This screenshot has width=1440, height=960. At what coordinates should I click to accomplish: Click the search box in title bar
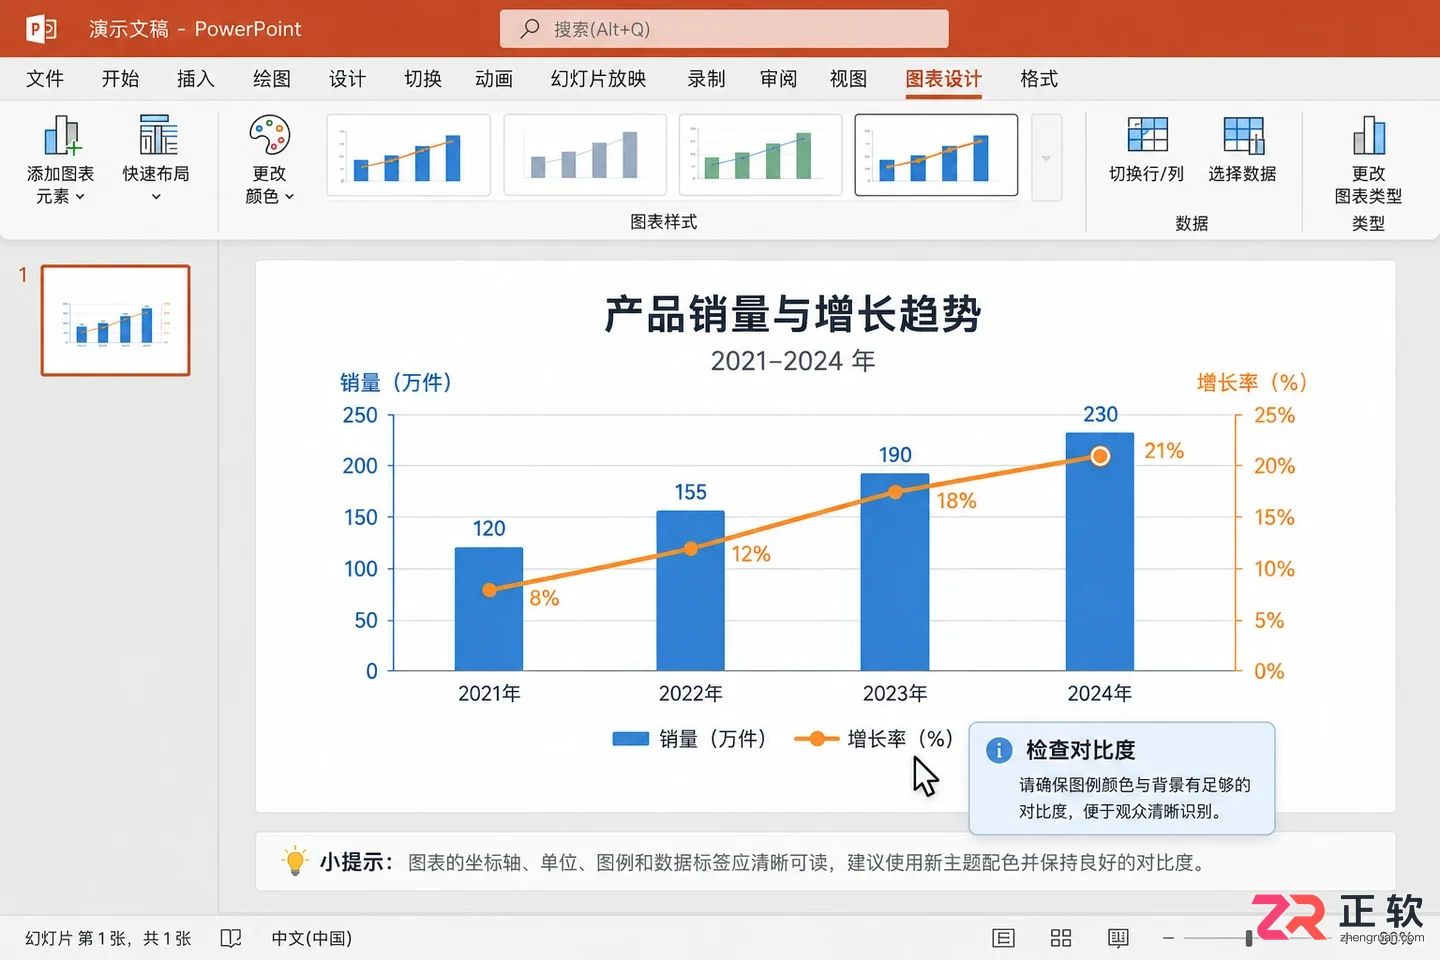[x=724, y=29]
